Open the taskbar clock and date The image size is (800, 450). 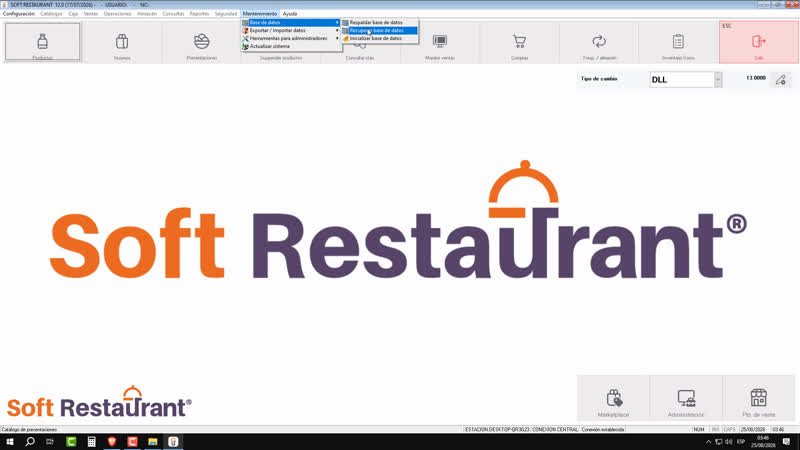tap(763, 442)
